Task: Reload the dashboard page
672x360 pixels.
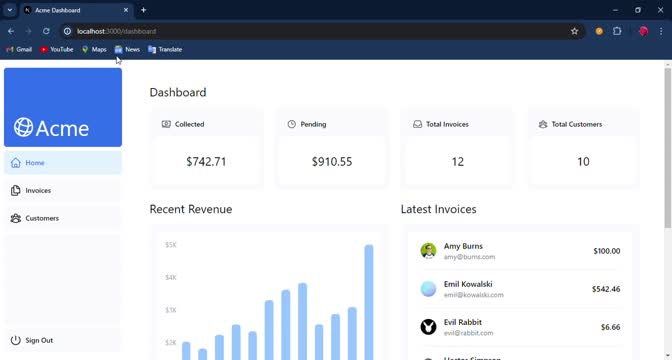Action: 46,31
